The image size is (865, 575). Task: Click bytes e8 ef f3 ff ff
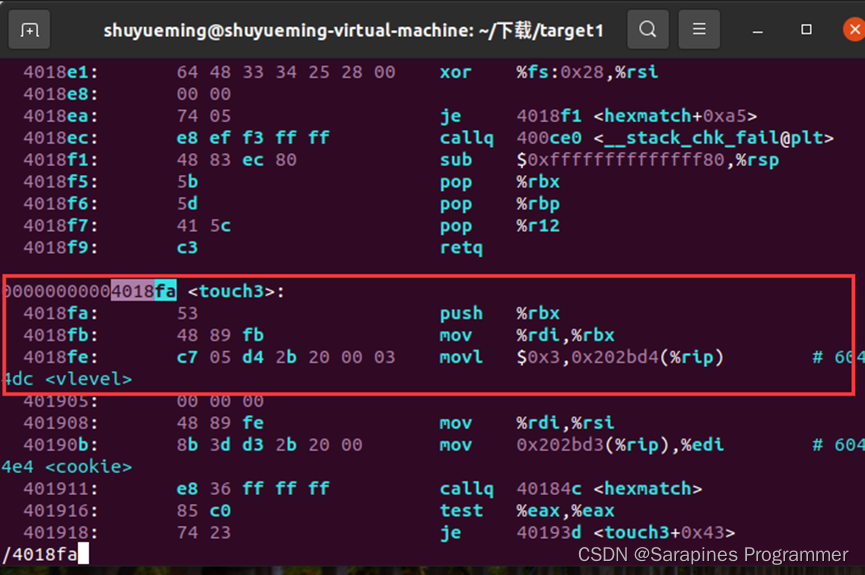253,138
